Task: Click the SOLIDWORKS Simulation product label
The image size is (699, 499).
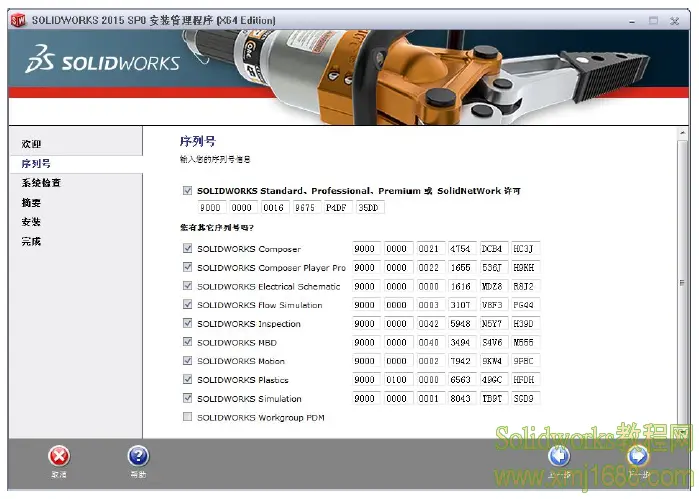Action: pyautogui.click(x=249, y=399)
